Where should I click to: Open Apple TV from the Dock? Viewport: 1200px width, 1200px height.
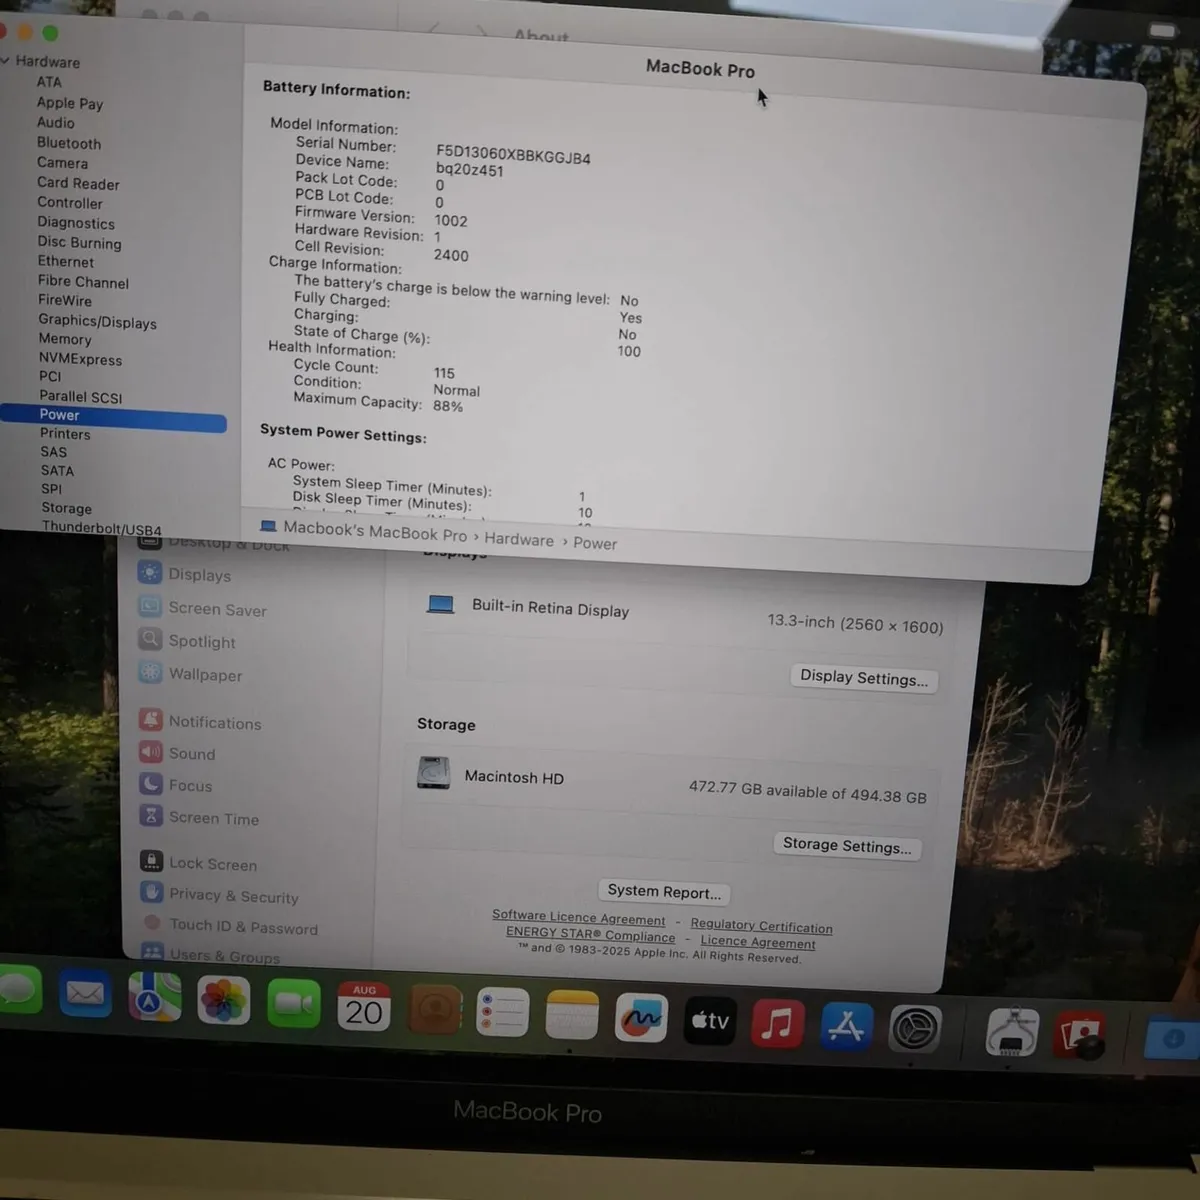click(x=710, y=1021)
